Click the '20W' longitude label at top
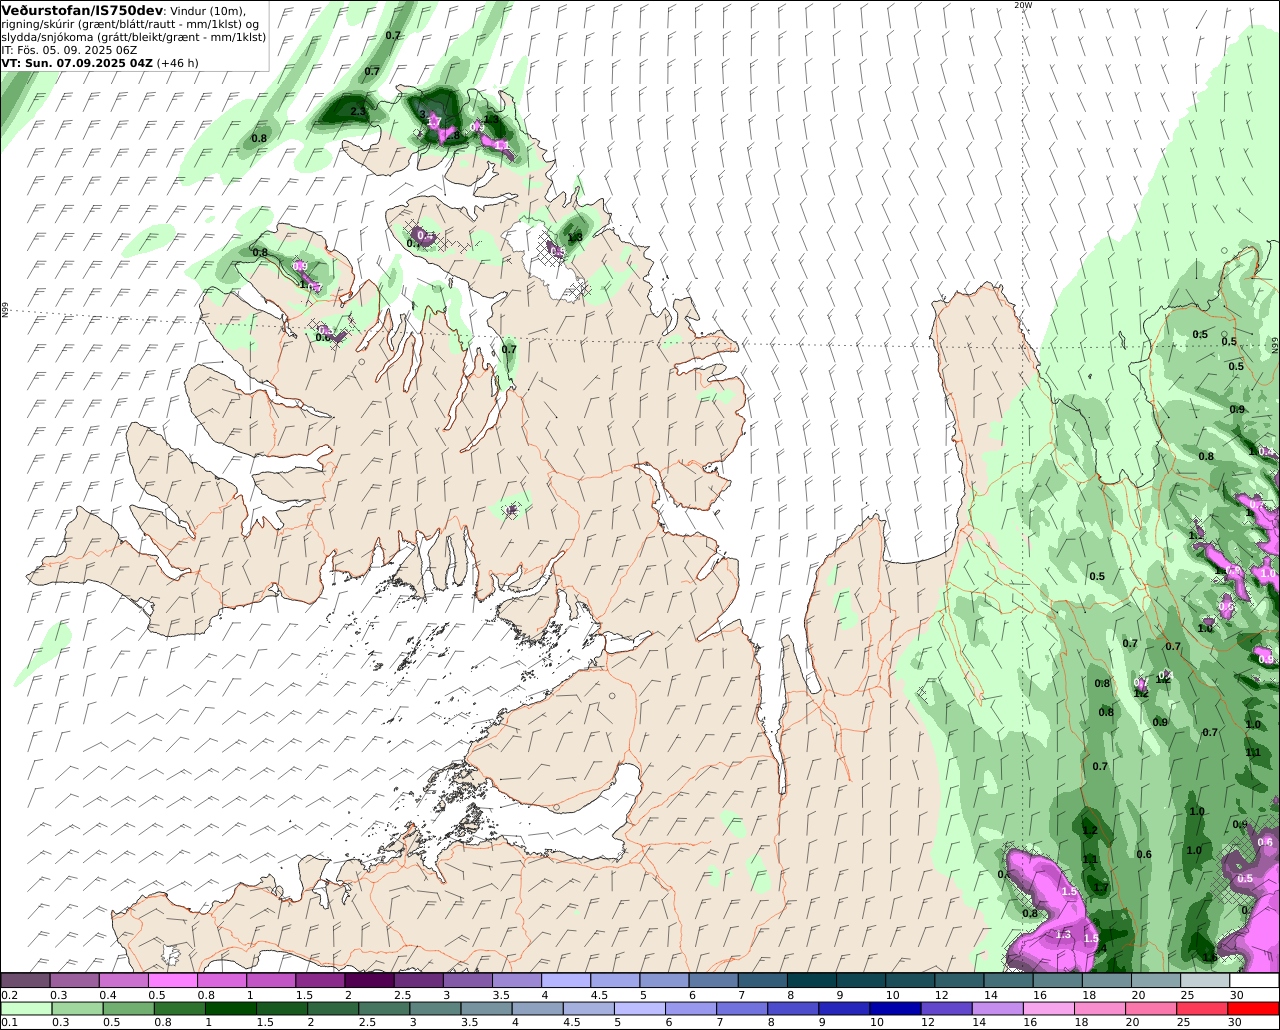 coord(1022,5)
